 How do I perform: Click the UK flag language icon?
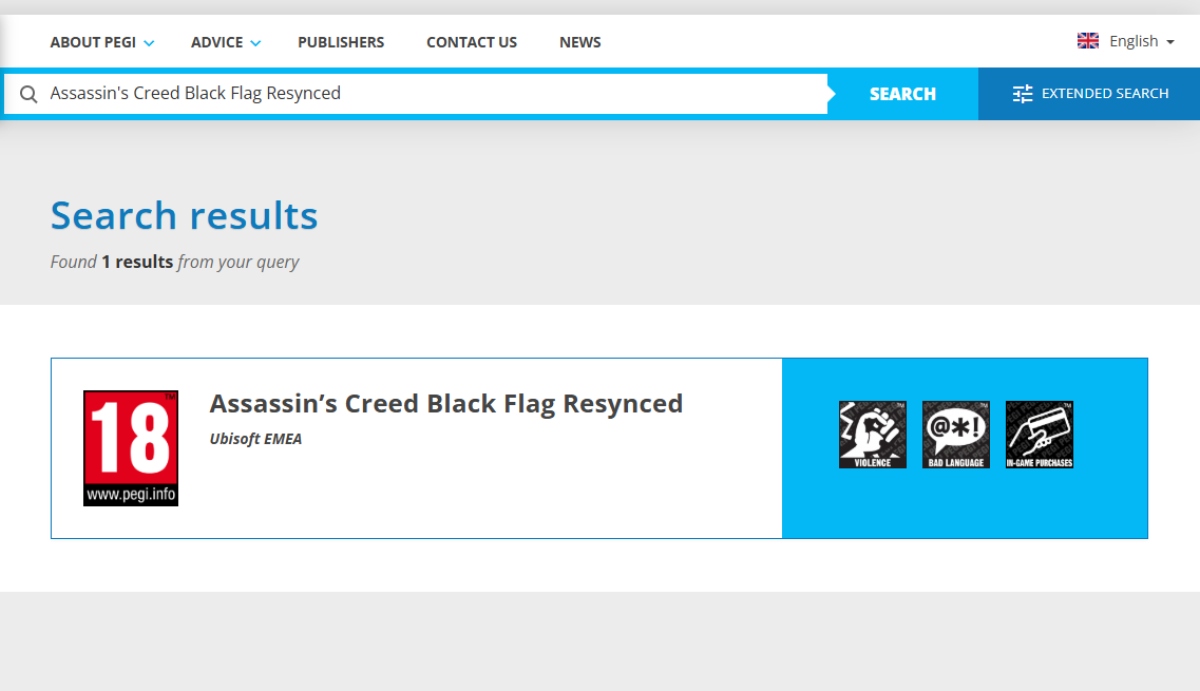(1088, 41)
